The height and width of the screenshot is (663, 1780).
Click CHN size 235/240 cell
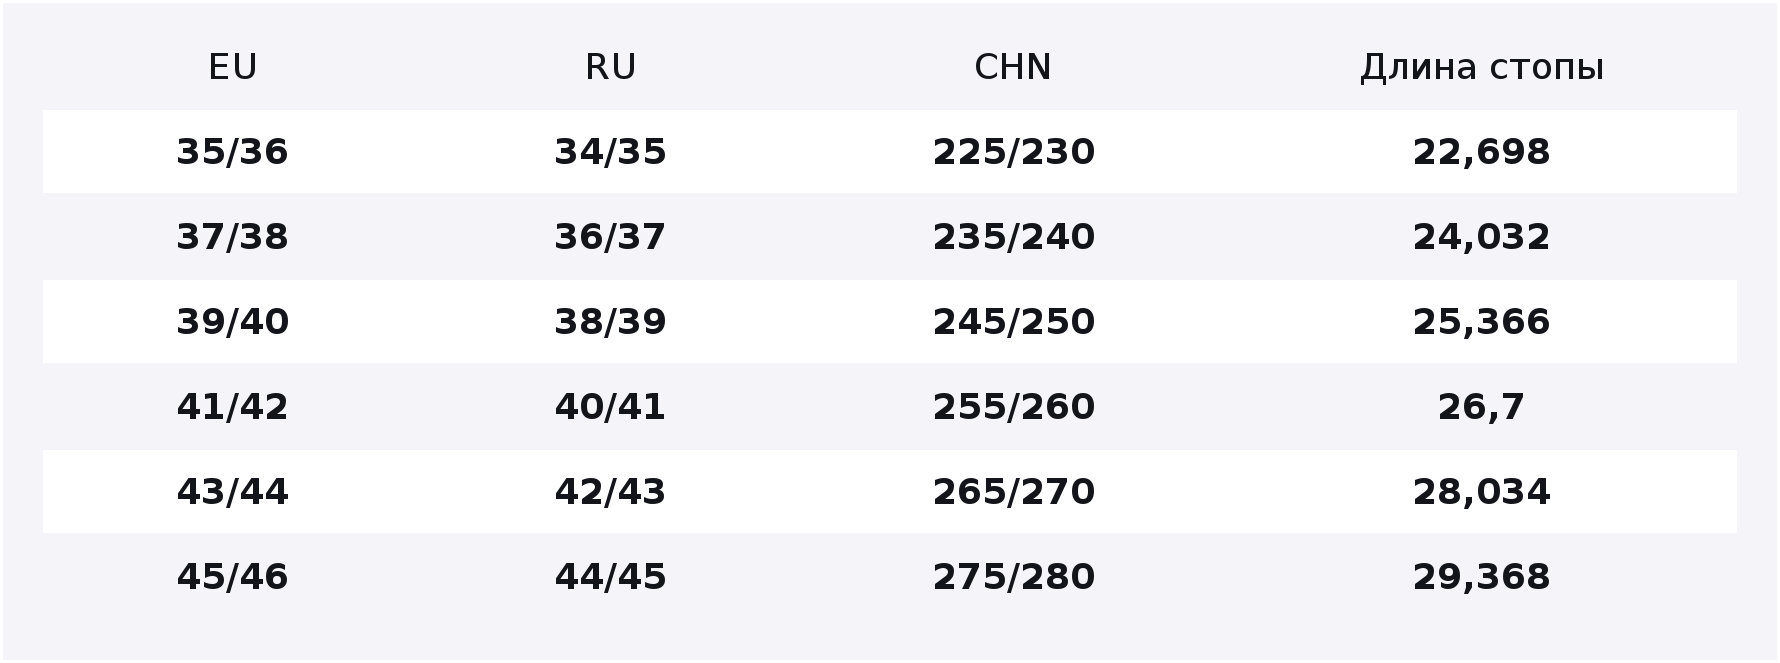point(1014,237)
